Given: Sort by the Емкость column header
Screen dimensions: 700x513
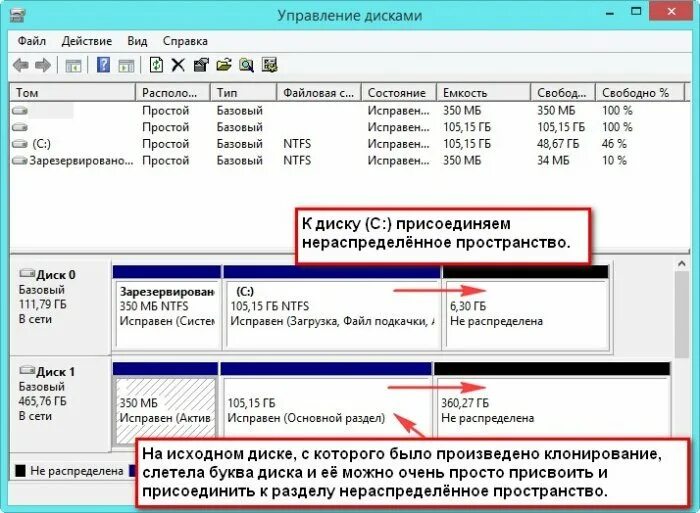Looking at the screenshot, I should 483,92.
